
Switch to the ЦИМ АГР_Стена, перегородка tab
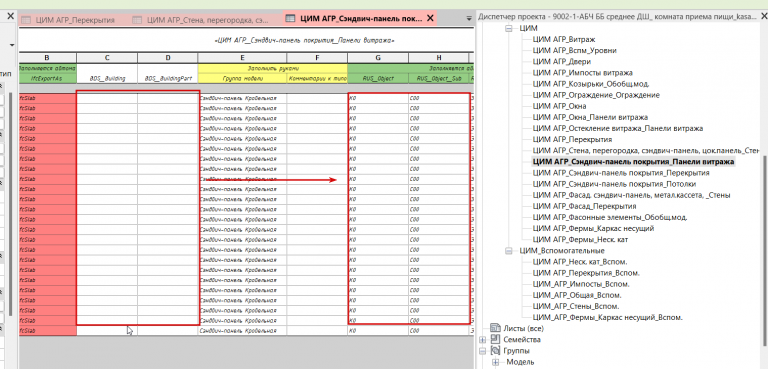coord(207,20)
